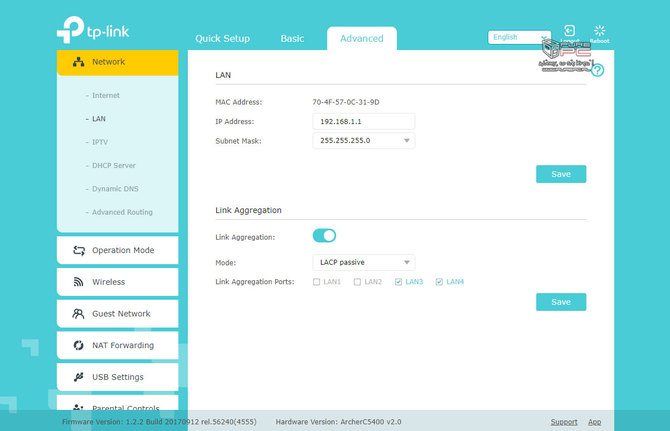The height and width of the screenshot is (431, 670).
Task: Click the Reboot icon
Action: click(x=599, y=31)
